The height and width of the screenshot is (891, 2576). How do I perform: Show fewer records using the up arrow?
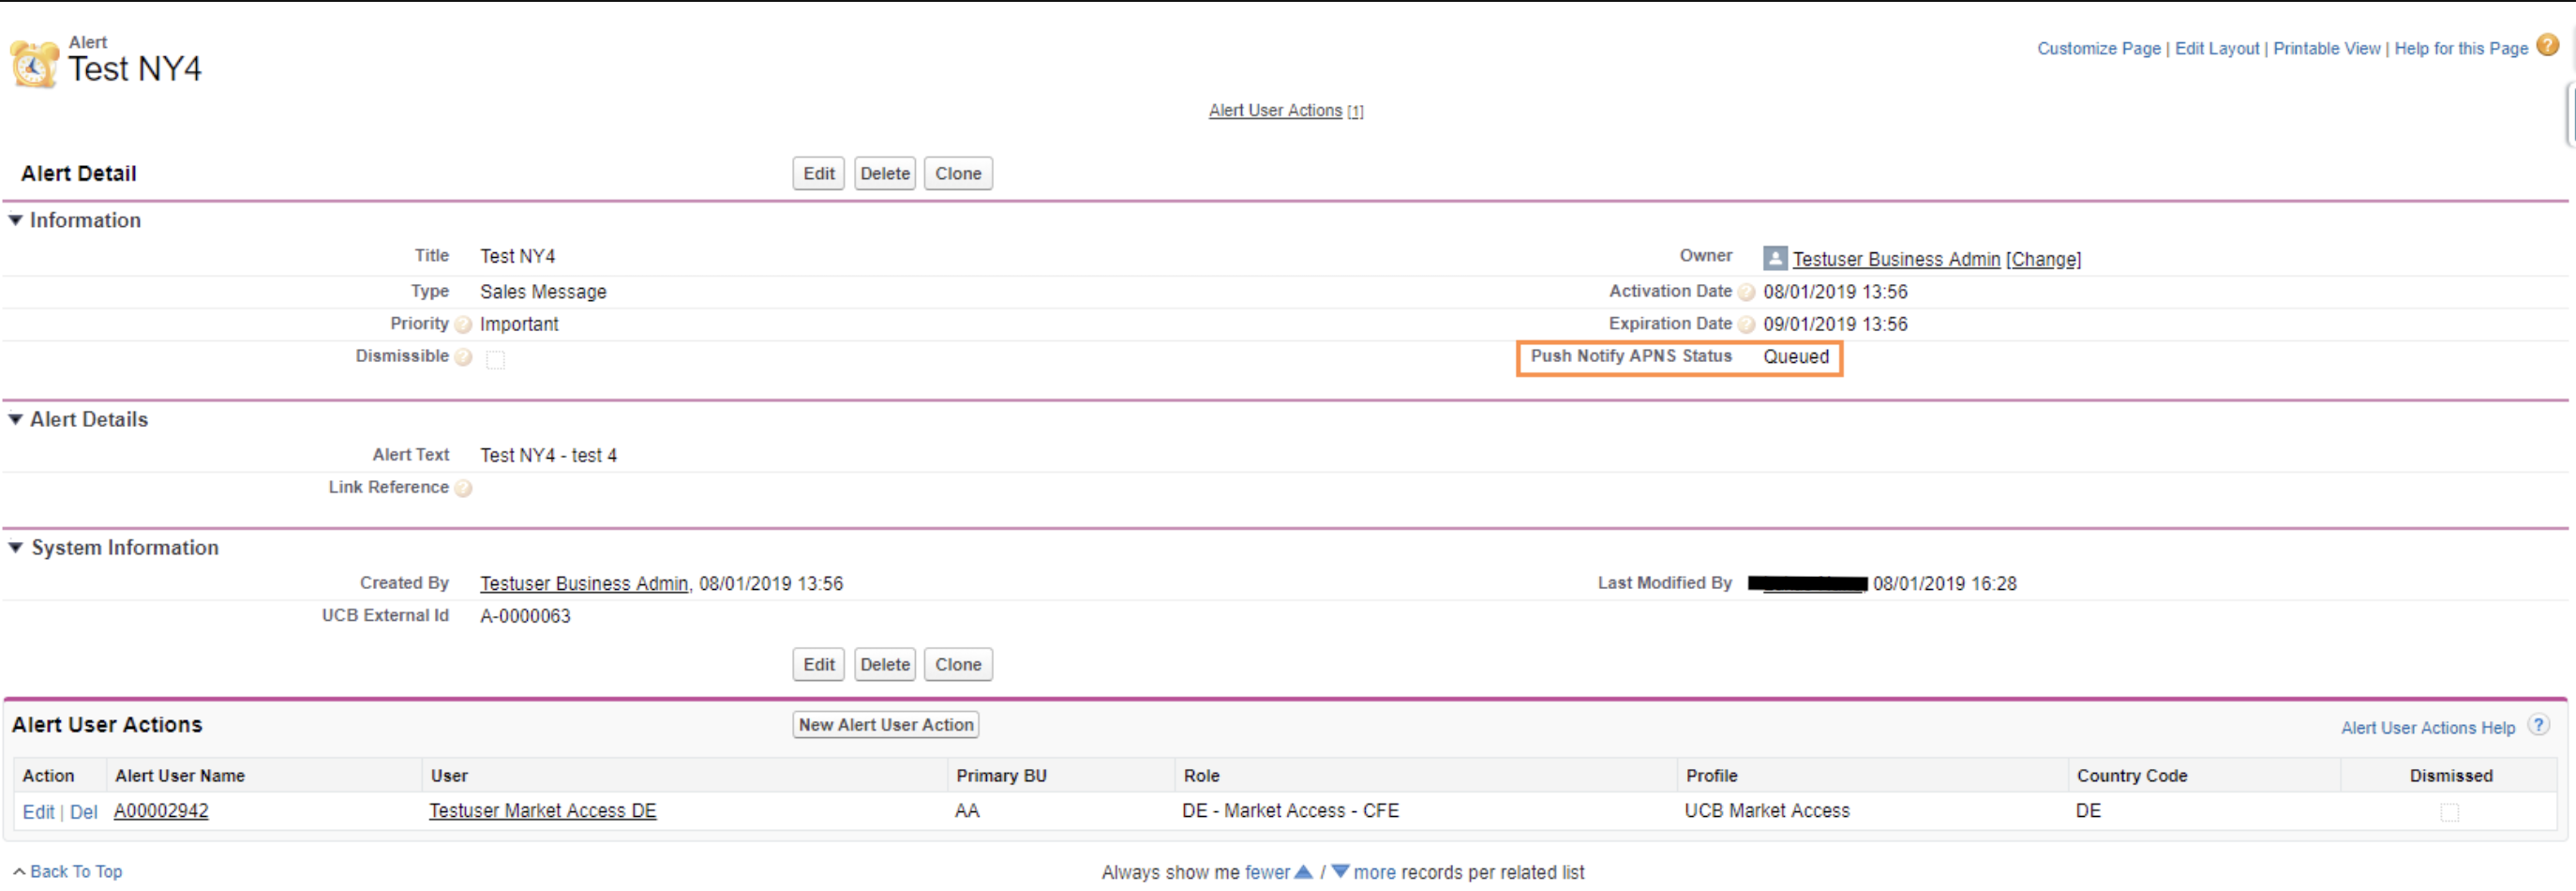coord(1303,871)
